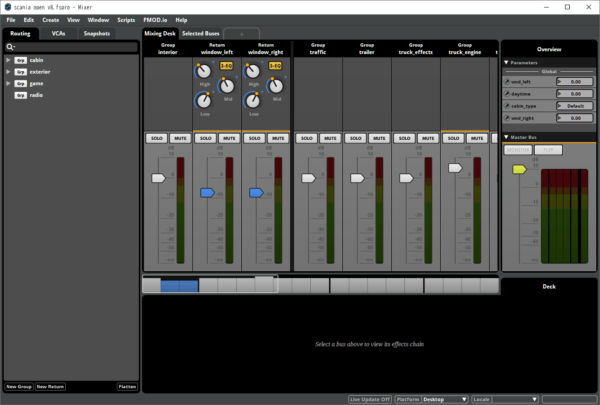This screenshot has height=405, width=600.
Task: Click the search magnifier icon in Routing
Action: tap(10, 47)
